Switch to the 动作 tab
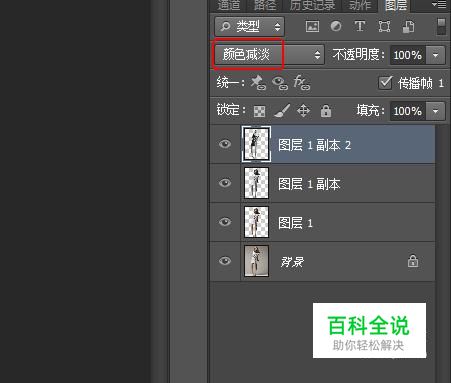451x383 pixels. pos(360,5)
